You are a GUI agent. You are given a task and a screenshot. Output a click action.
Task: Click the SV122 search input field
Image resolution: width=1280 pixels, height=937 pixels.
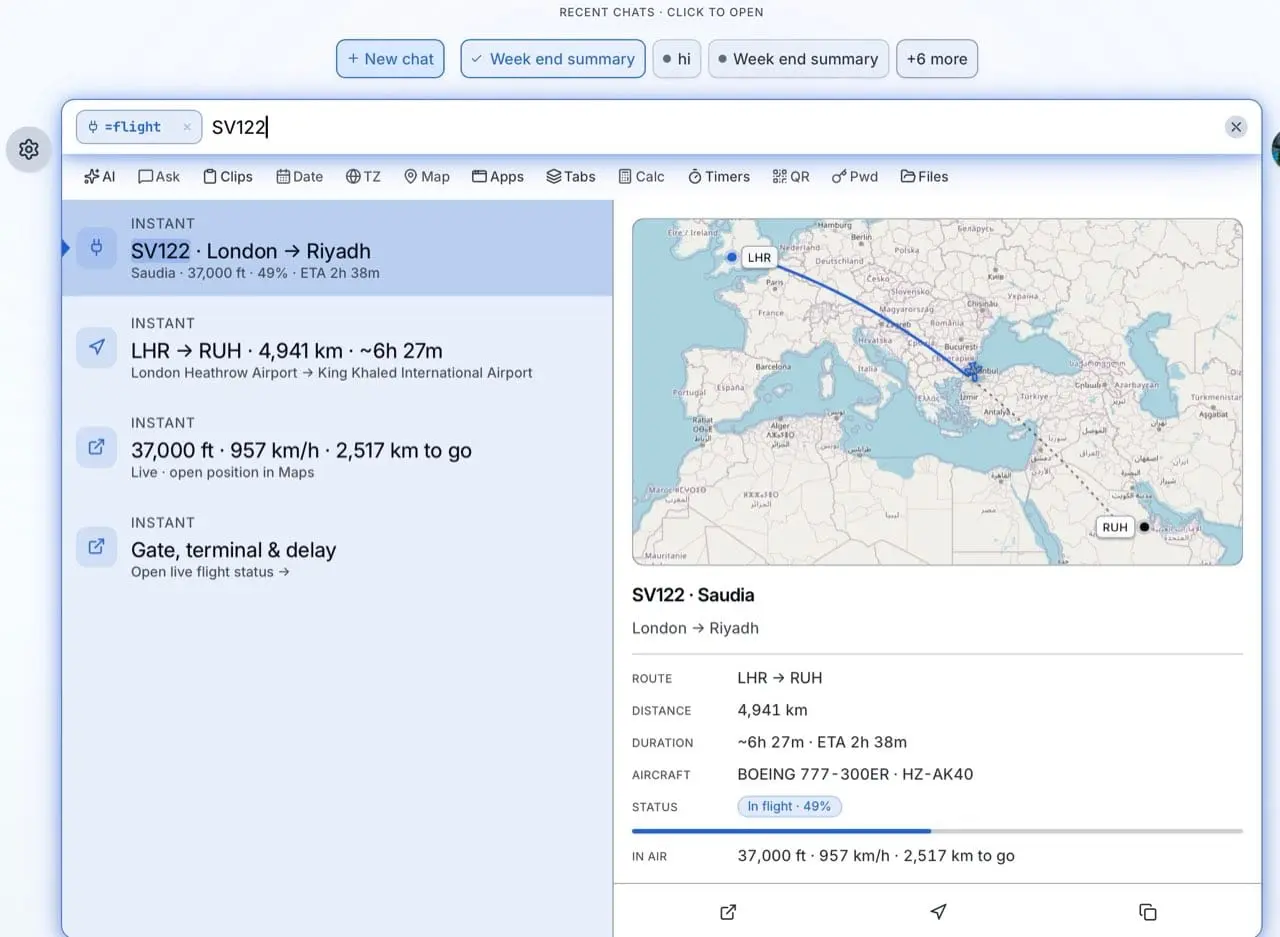(x=712, y=127)
